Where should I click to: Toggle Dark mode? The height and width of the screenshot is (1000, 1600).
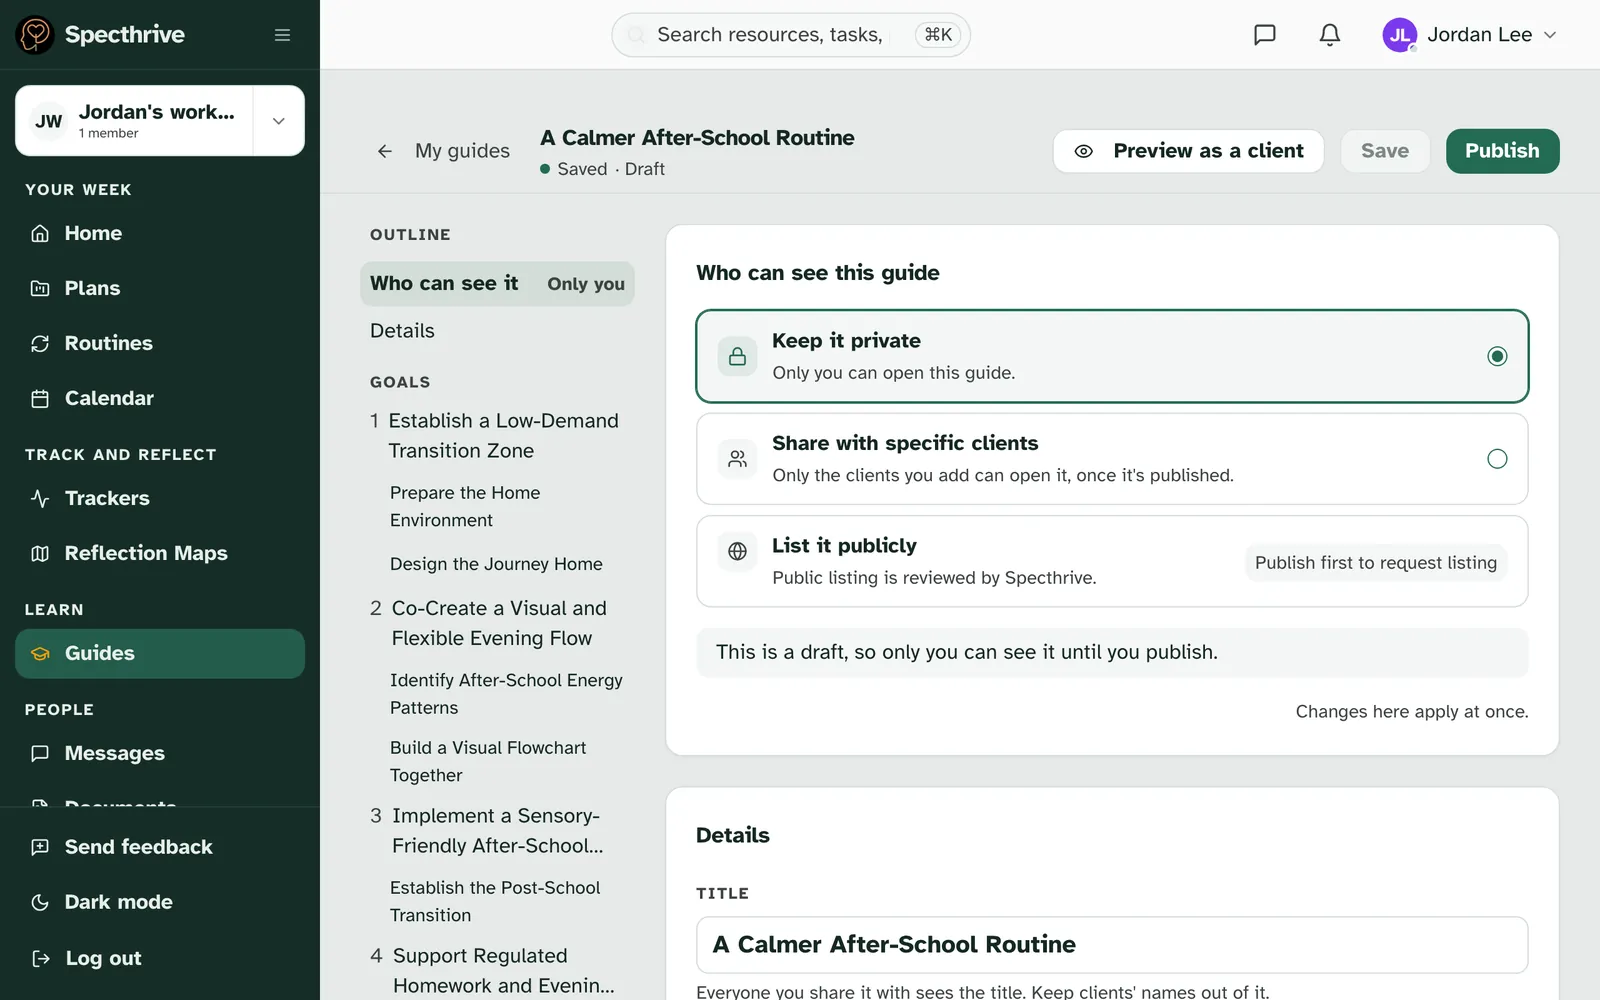[x=160, y=902]
